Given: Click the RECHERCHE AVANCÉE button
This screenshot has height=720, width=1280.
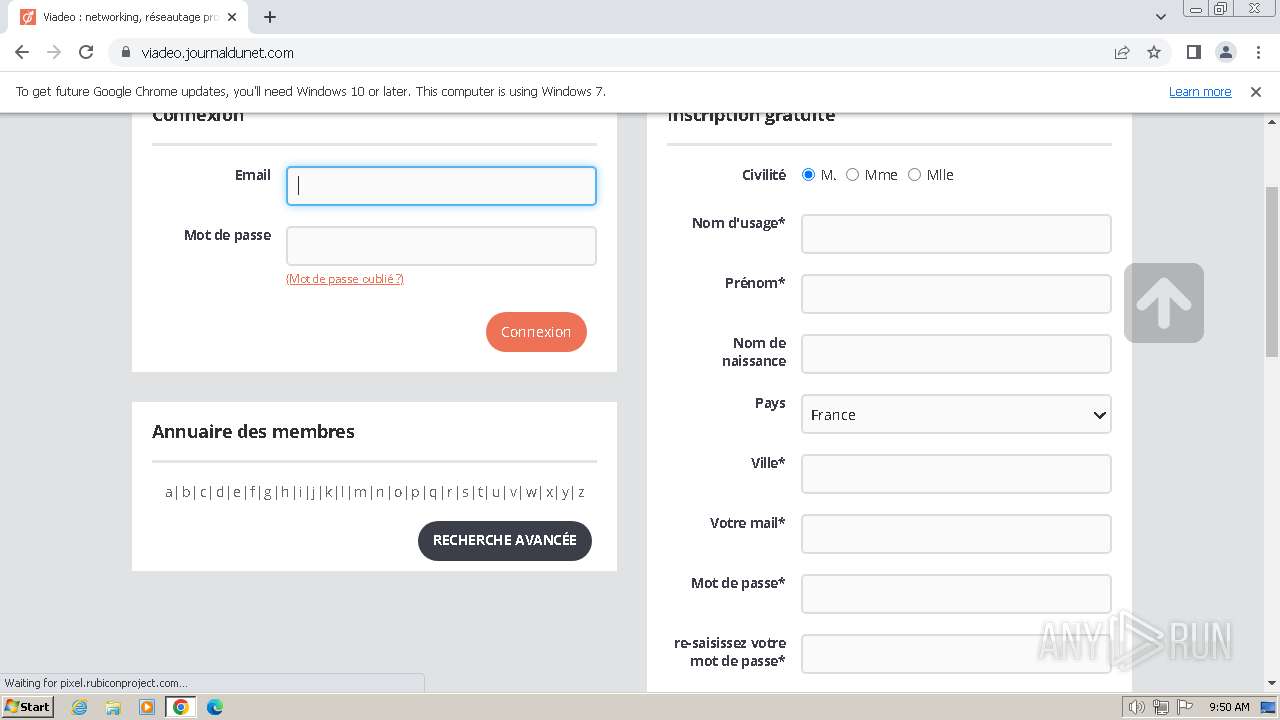Looking at the screenshot, I should point(505,540).
